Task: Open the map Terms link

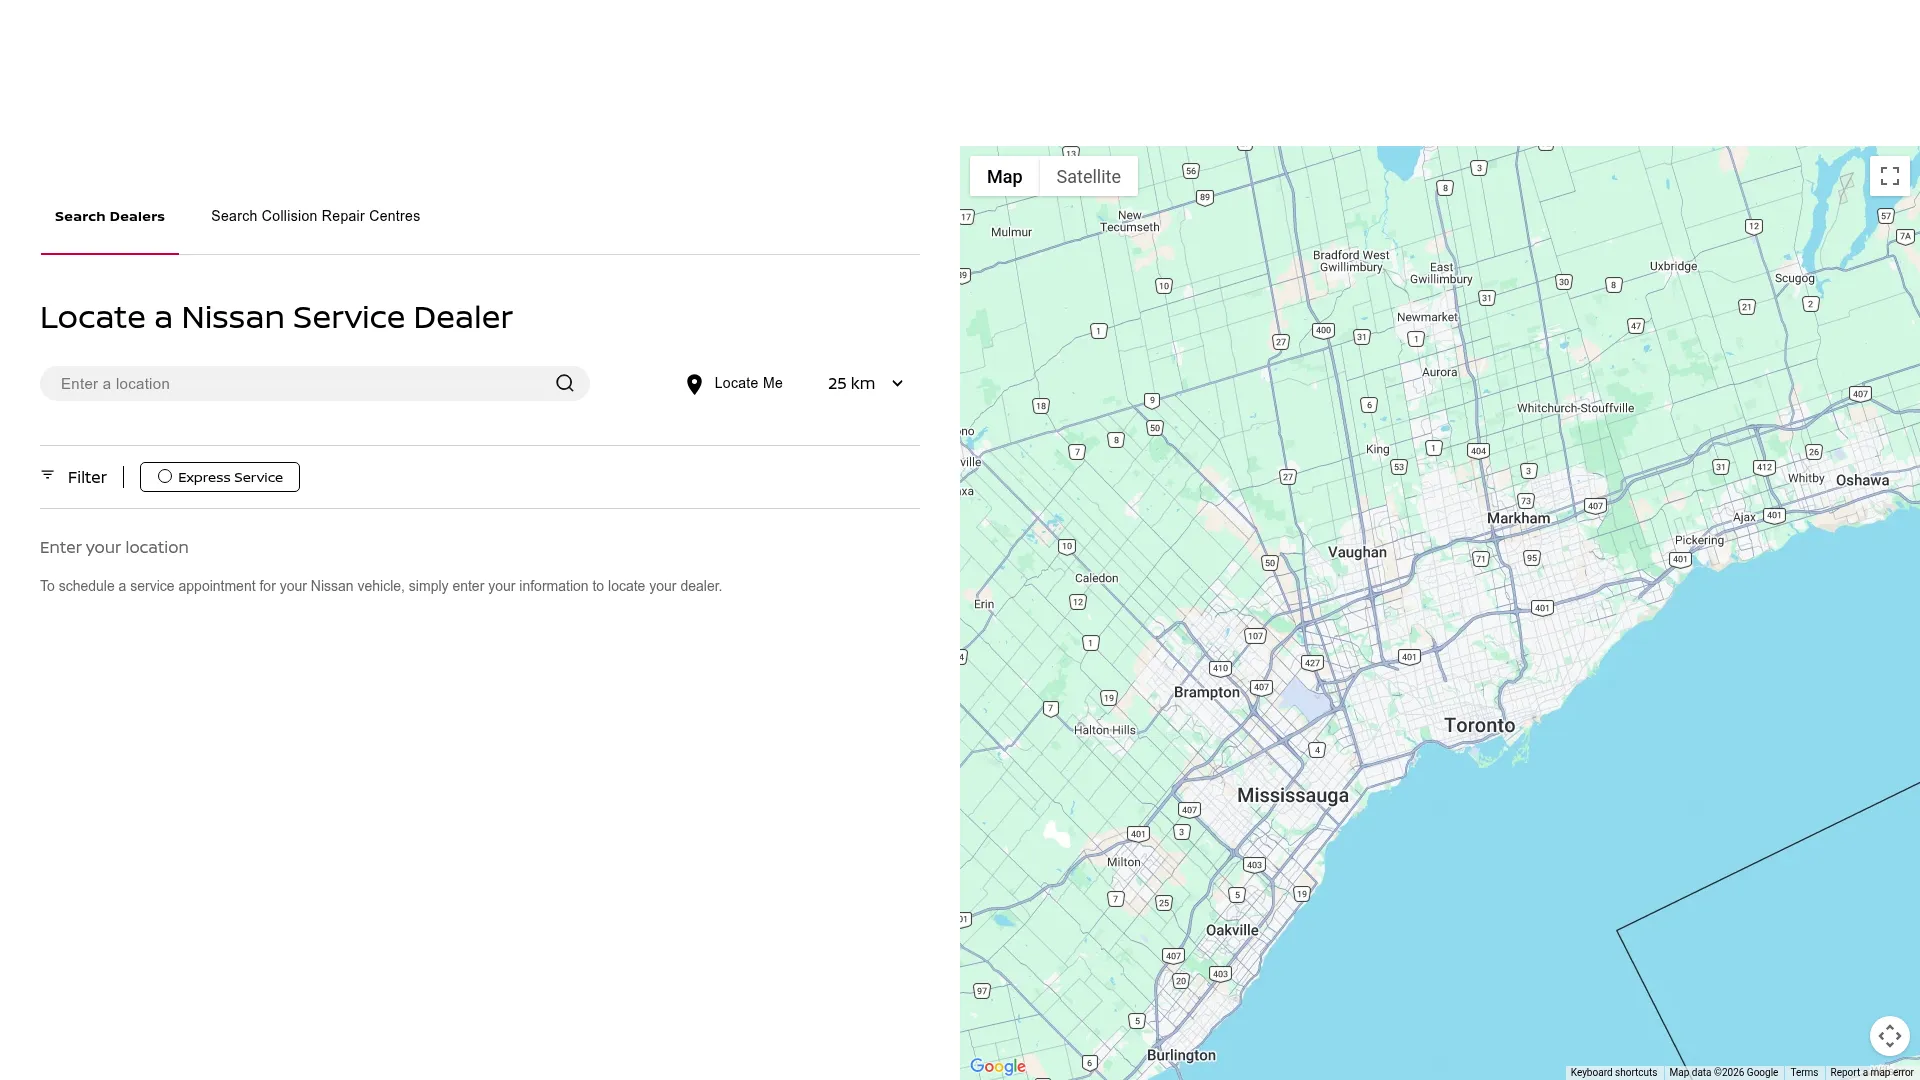Action: tap(1804, 1072)
